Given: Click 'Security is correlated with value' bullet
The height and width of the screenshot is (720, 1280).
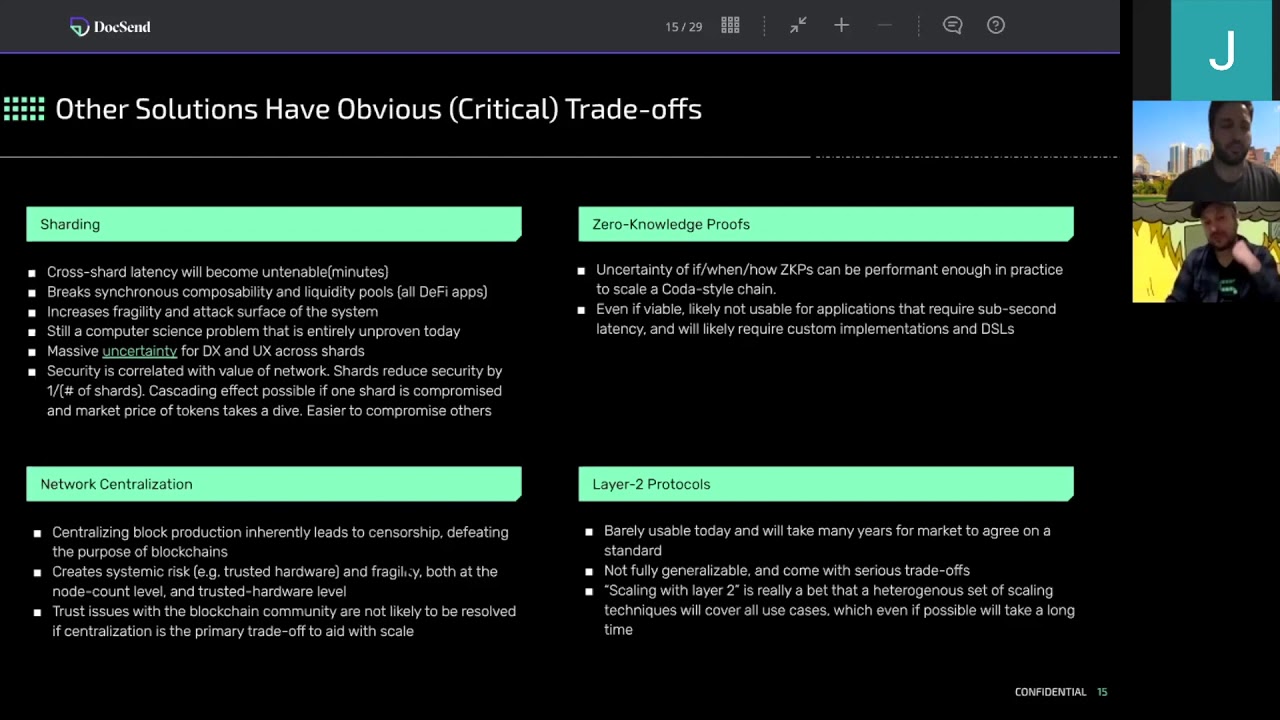Looking at the screenshot, I should click(274, 391).
